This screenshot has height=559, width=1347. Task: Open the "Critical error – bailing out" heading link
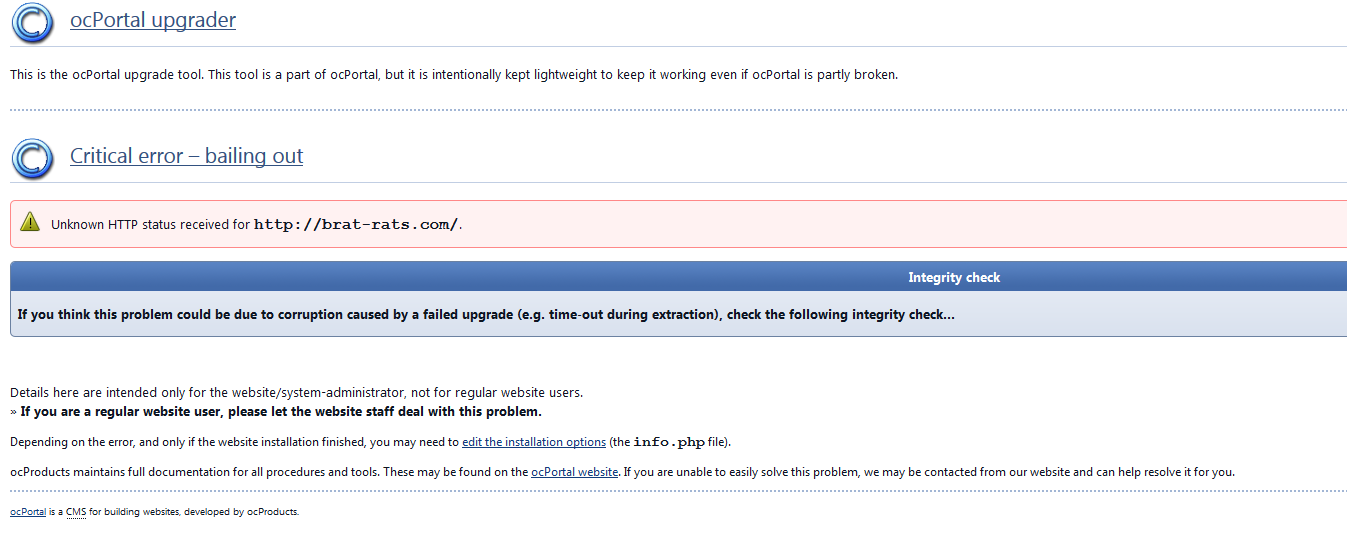(186, 156)
